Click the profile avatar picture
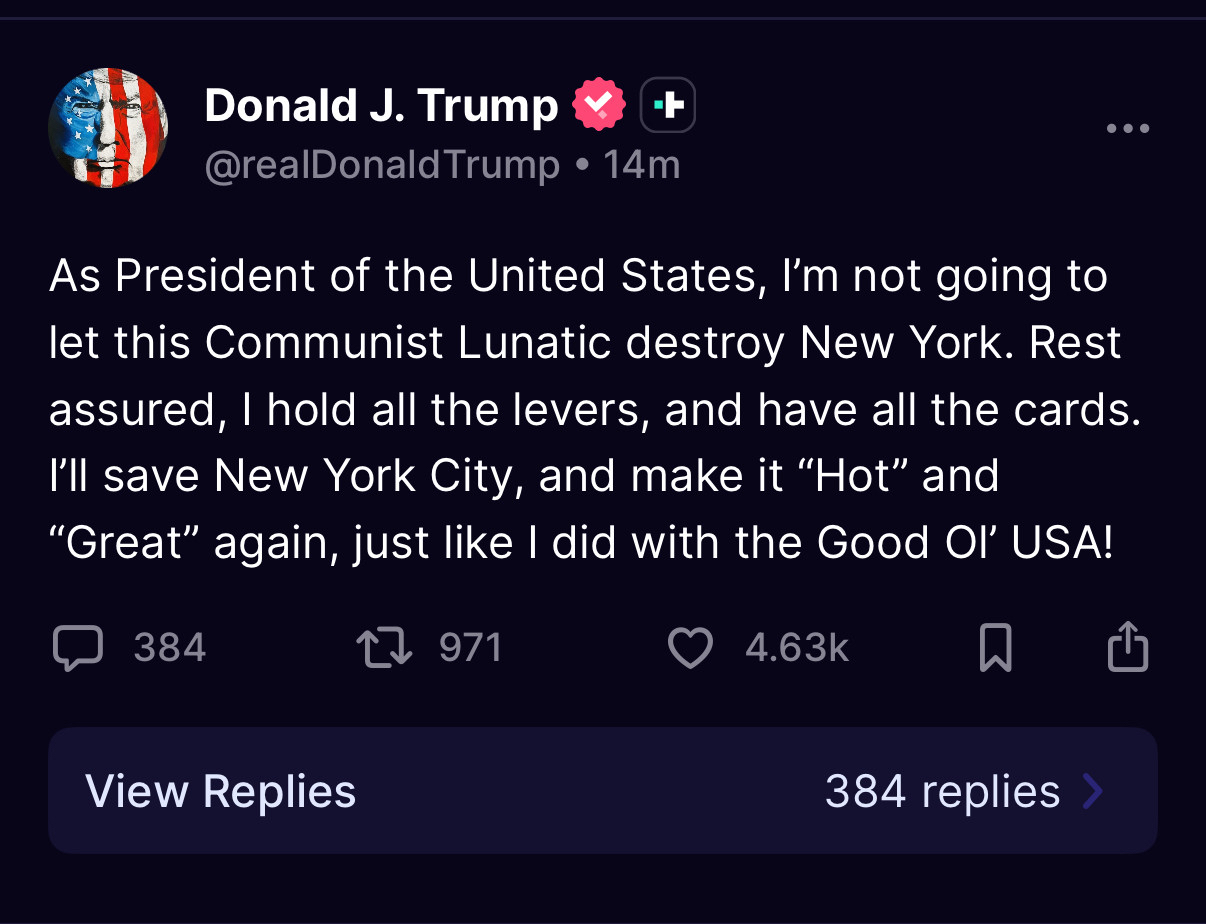The height and width of the screenshot is (924, 1206). click(x=108, y=128)
